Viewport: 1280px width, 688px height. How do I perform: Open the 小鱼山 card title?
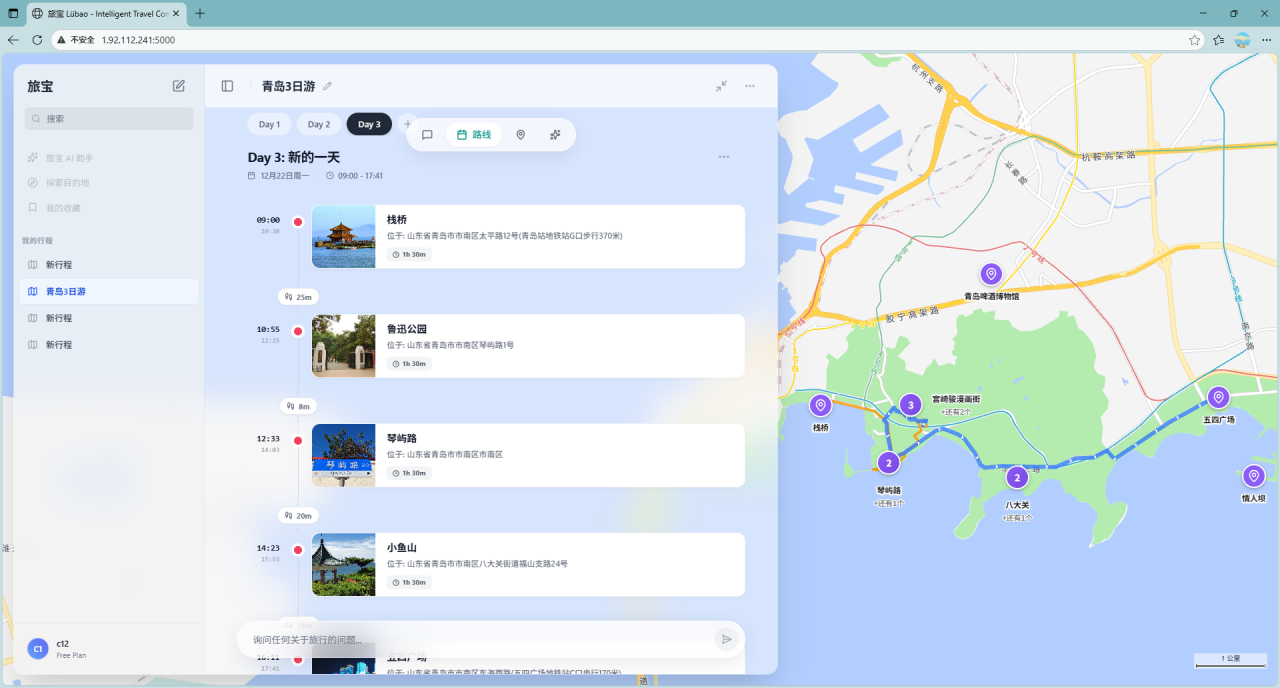402,547
